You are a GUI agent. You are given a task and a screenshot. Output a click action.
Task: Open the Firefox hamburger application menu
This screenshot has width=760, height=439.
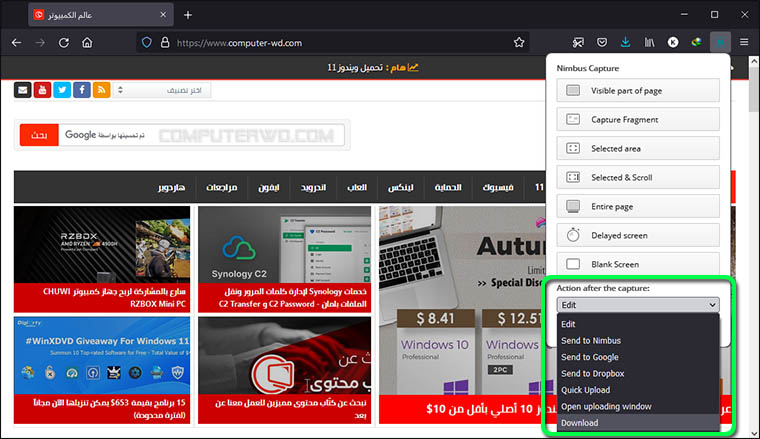(x=744, y=43)
